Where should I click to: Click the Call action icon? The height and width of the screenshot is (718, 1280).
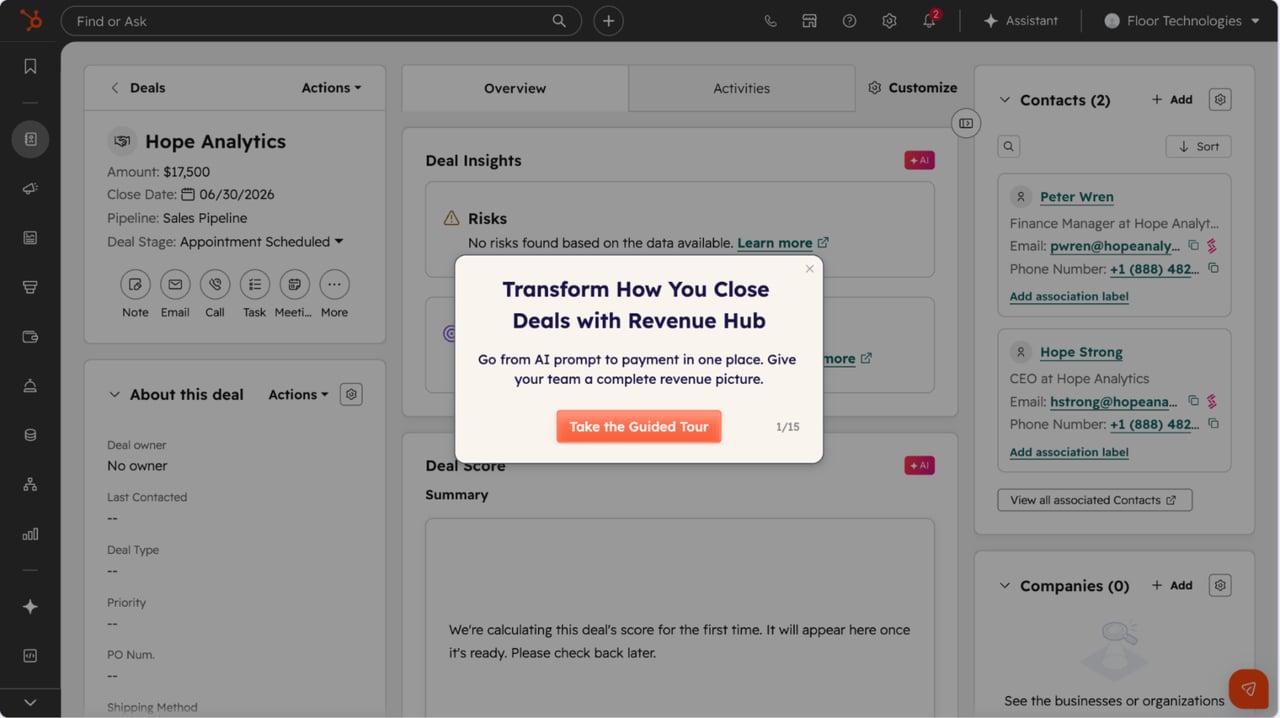click(215, 285)
